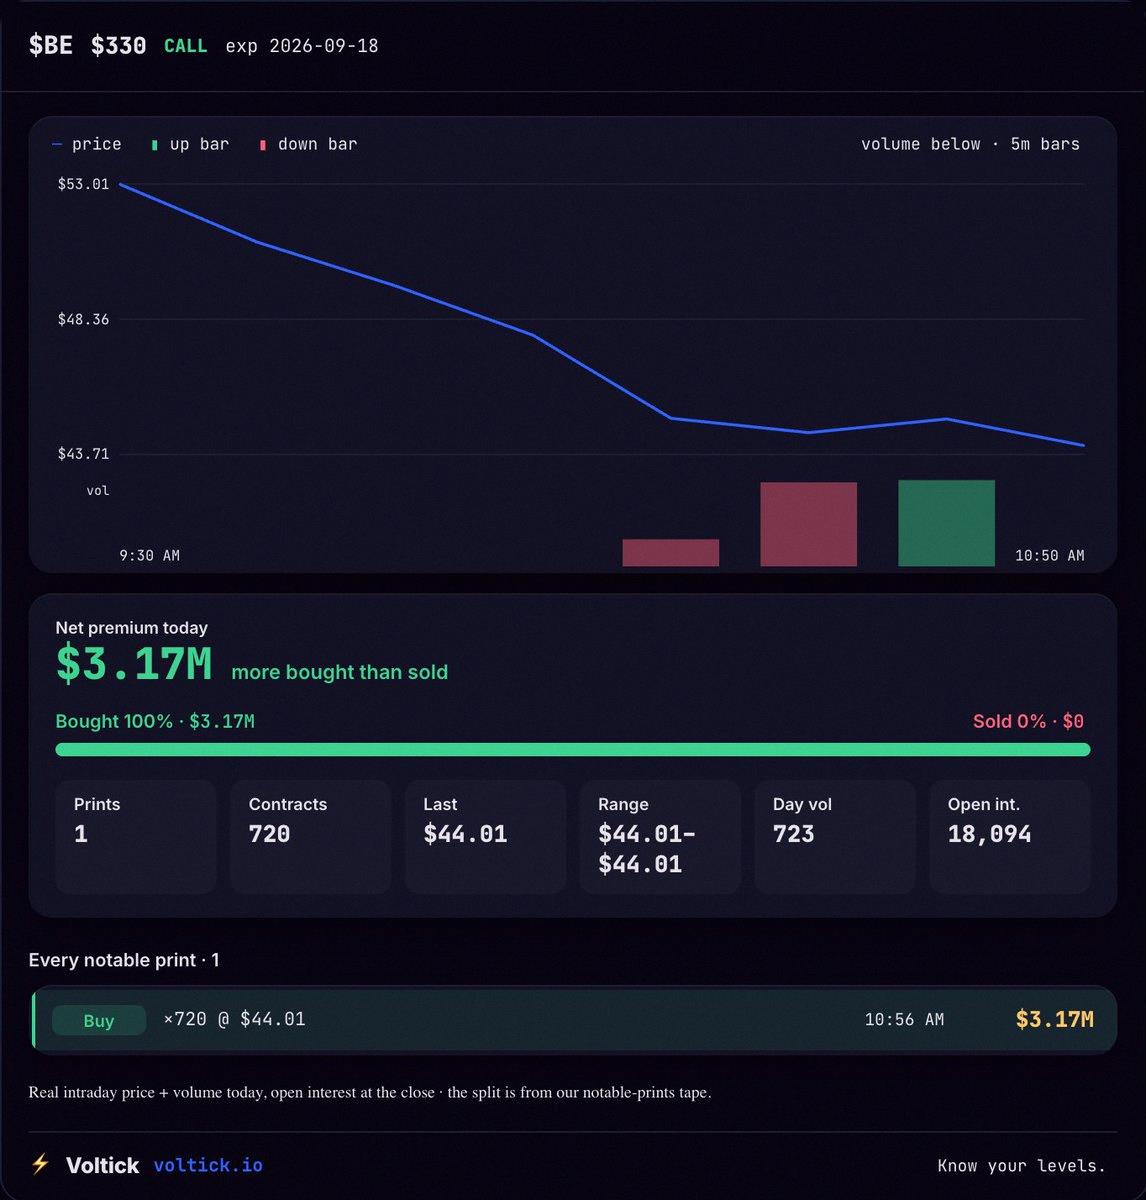Click the 10:56 AM print timestamp

(x=904, y=1019)
